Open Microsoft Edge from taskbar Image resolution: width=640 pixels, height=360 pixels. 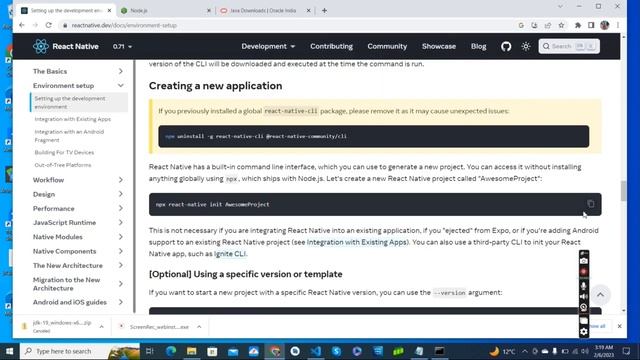point(171,351)
